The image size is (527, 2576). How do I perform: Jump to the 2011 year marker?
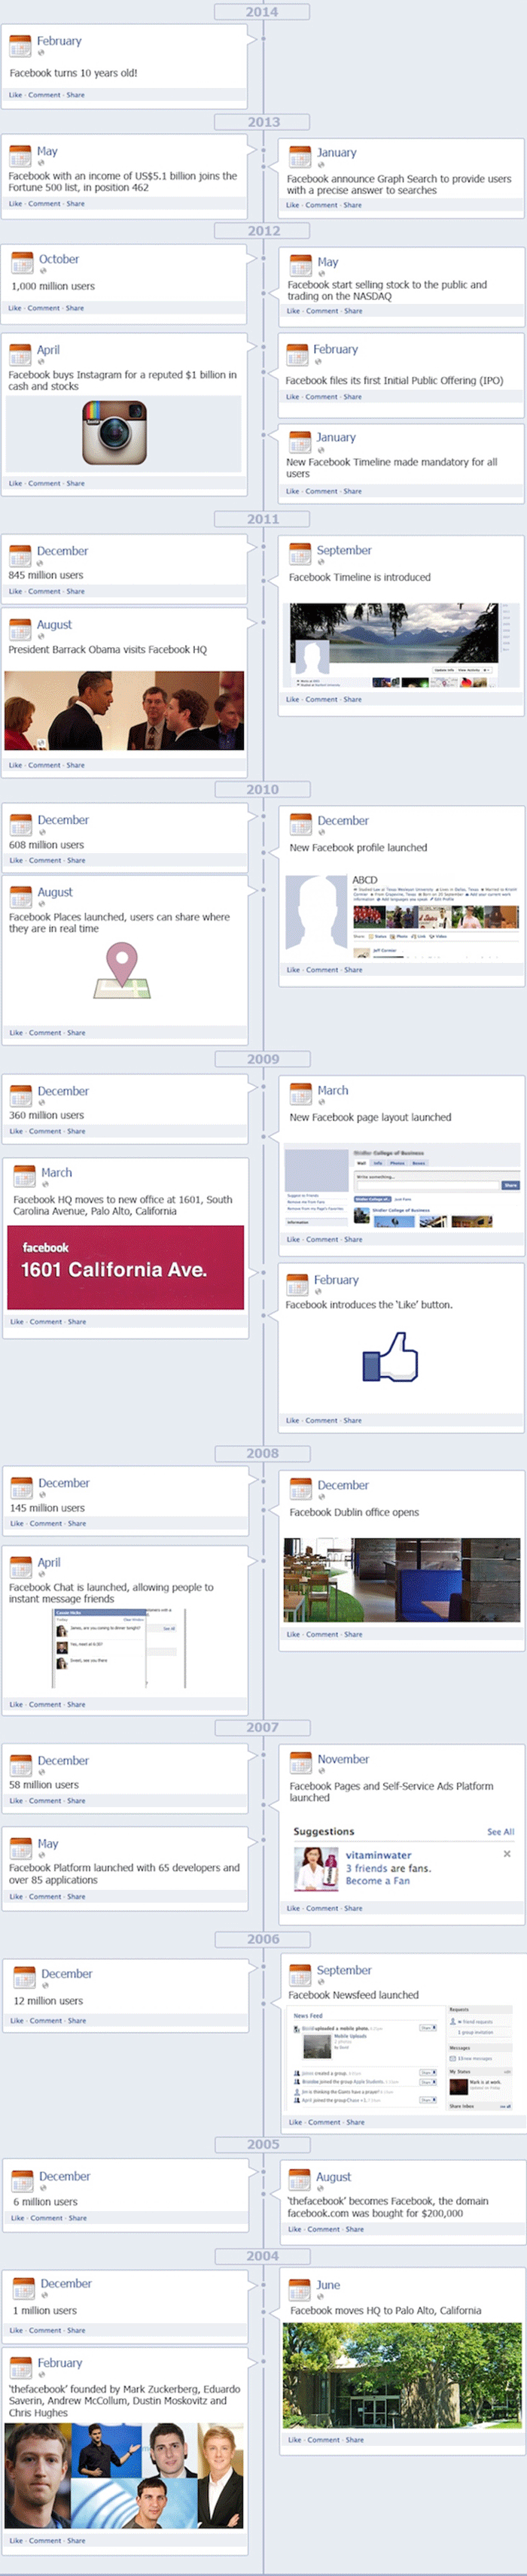click(263, 519)
